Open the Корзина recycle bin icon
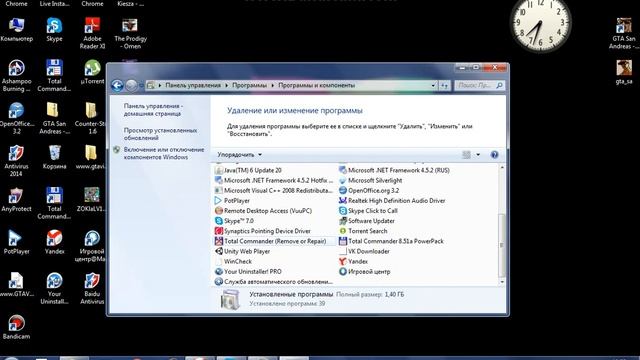Viewport: 640px width, 360px height. [x=54, y=158]
